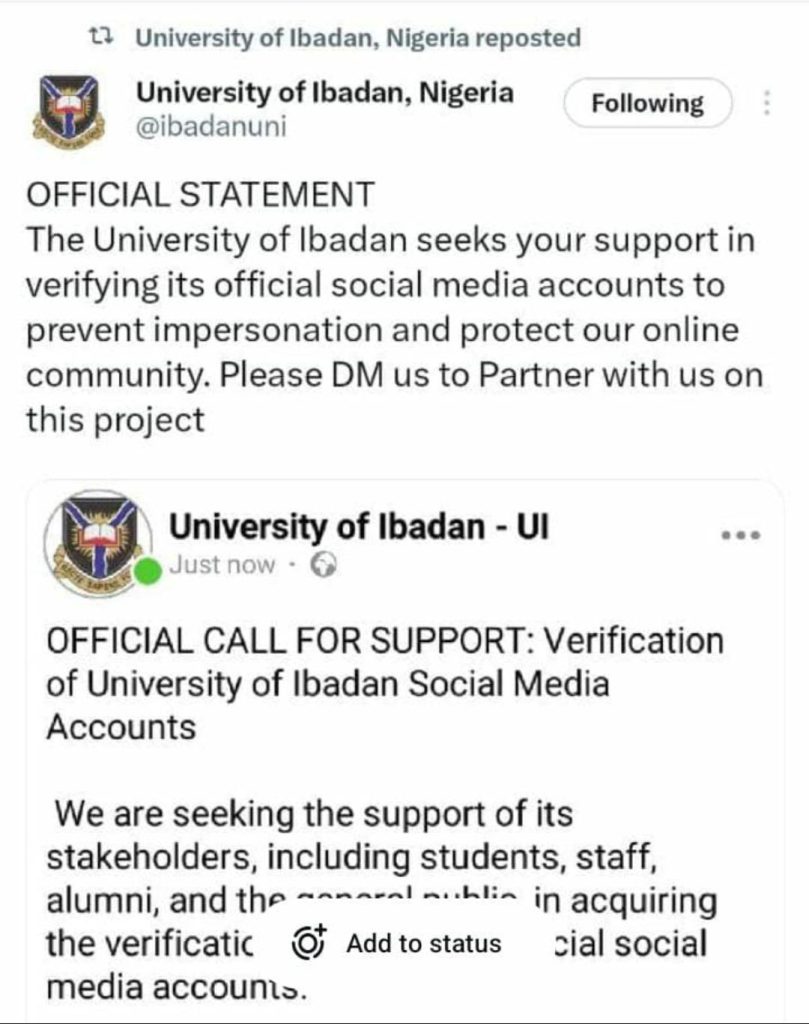Tap the Add to status label

coord(423,943)
